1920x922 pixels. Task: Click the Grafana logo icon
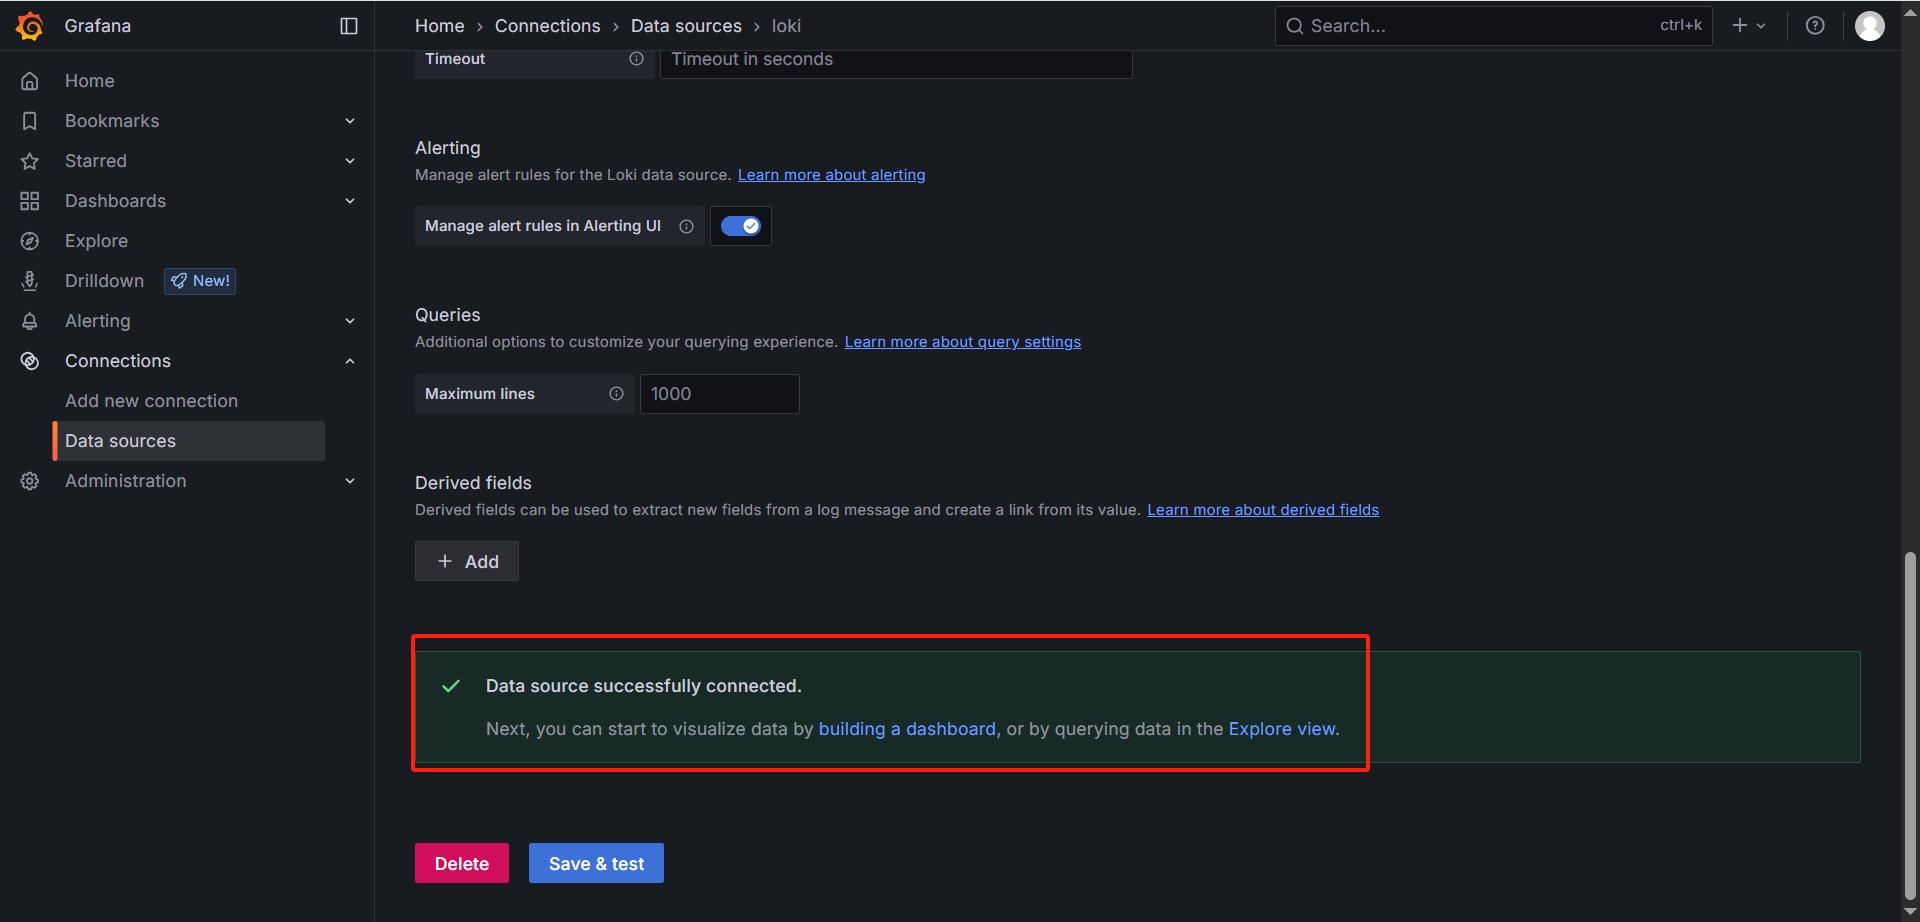coord(30,26)
